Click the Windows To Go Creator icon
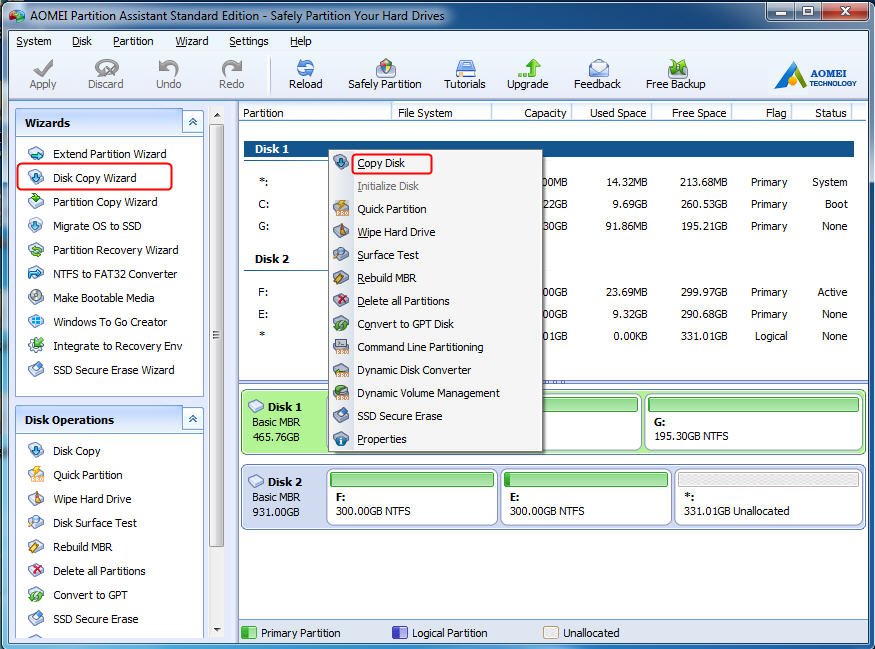The image size is (875, 649). click(36, 321)
